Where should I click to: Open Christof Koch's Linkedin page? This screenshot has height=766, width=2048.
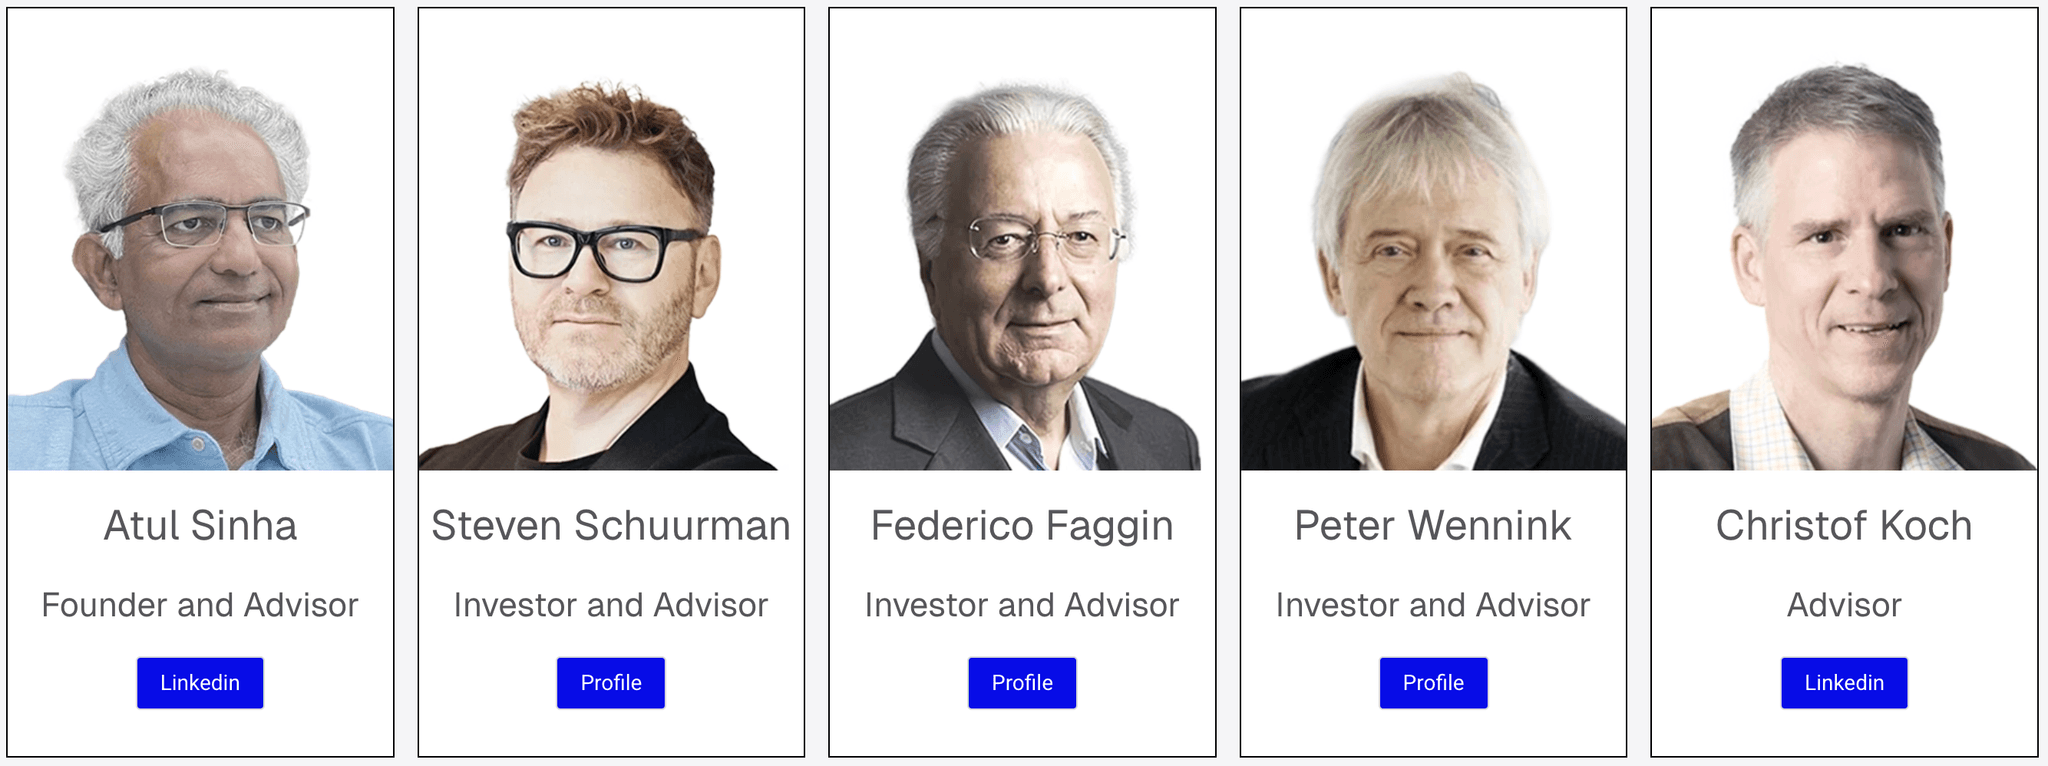[1843, 682]
